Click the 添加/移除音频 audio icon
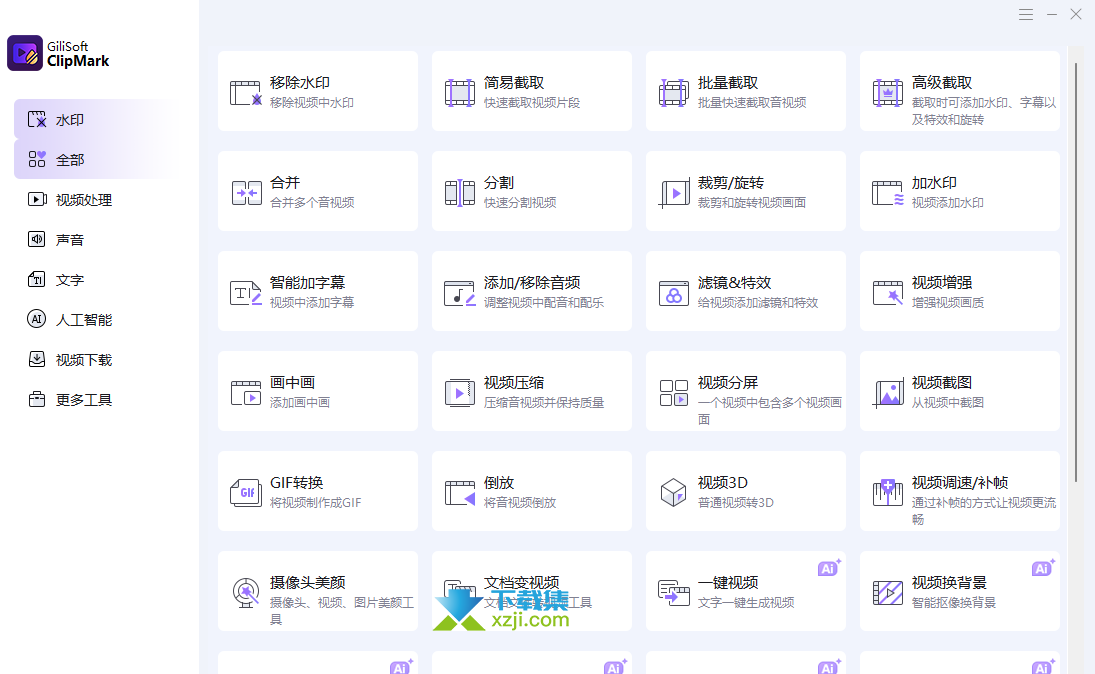1095x674 pixels. pos(460,293)
